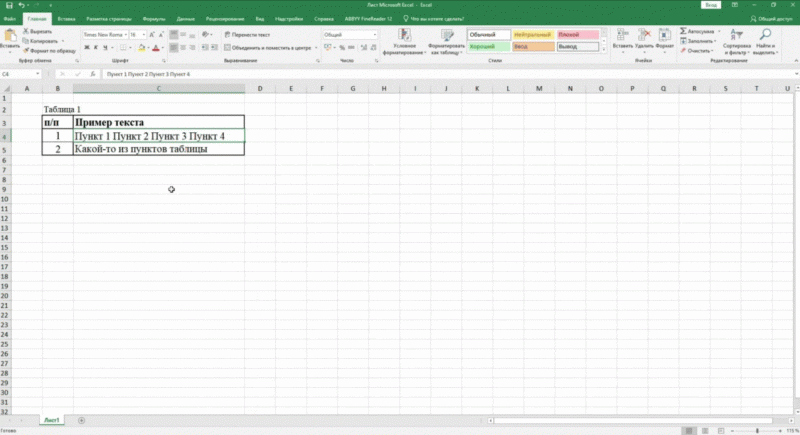The height and width of the screenshot is (435, 800).
Task: Click Wrap Text (Перенести текст)
Action: click(x=247, y=35)
